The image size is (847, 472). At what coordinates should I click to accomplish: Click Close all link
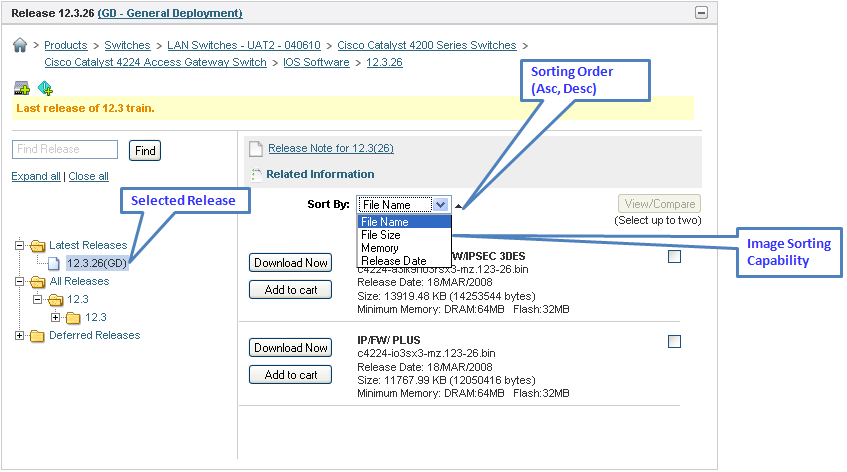tap(89, 177)
